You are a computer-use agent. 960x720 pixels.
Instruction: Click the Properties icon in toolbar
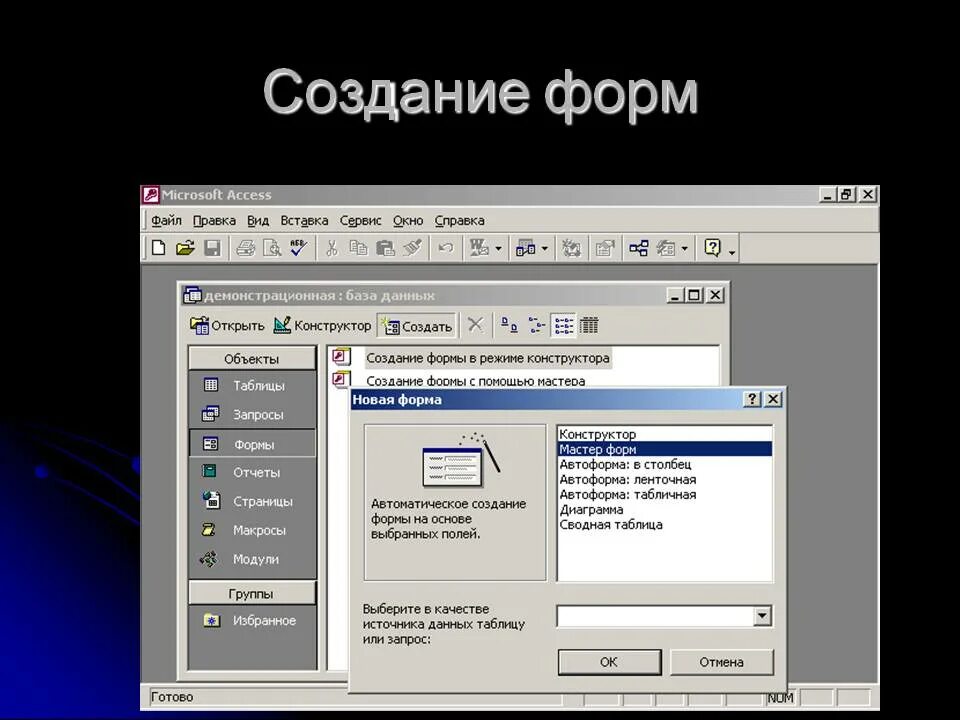coord(604,248)
